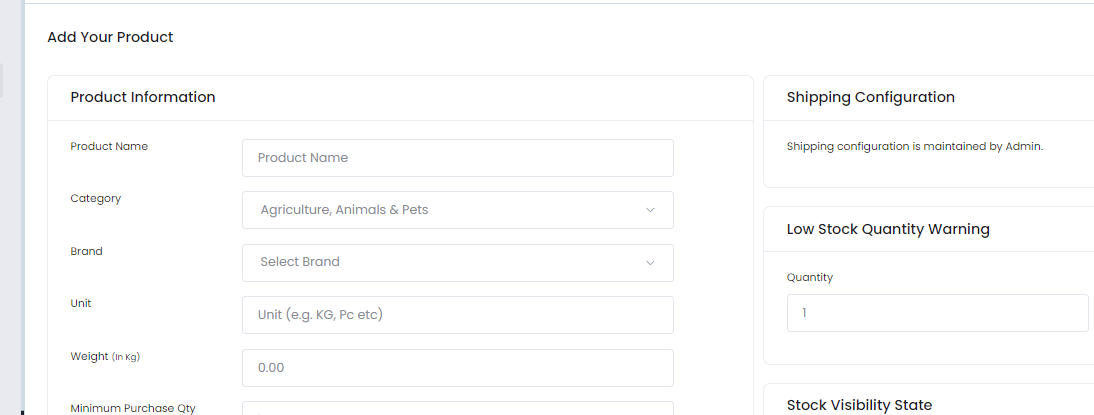Click the Stock Visibility State heading

[x=859, y=405]
